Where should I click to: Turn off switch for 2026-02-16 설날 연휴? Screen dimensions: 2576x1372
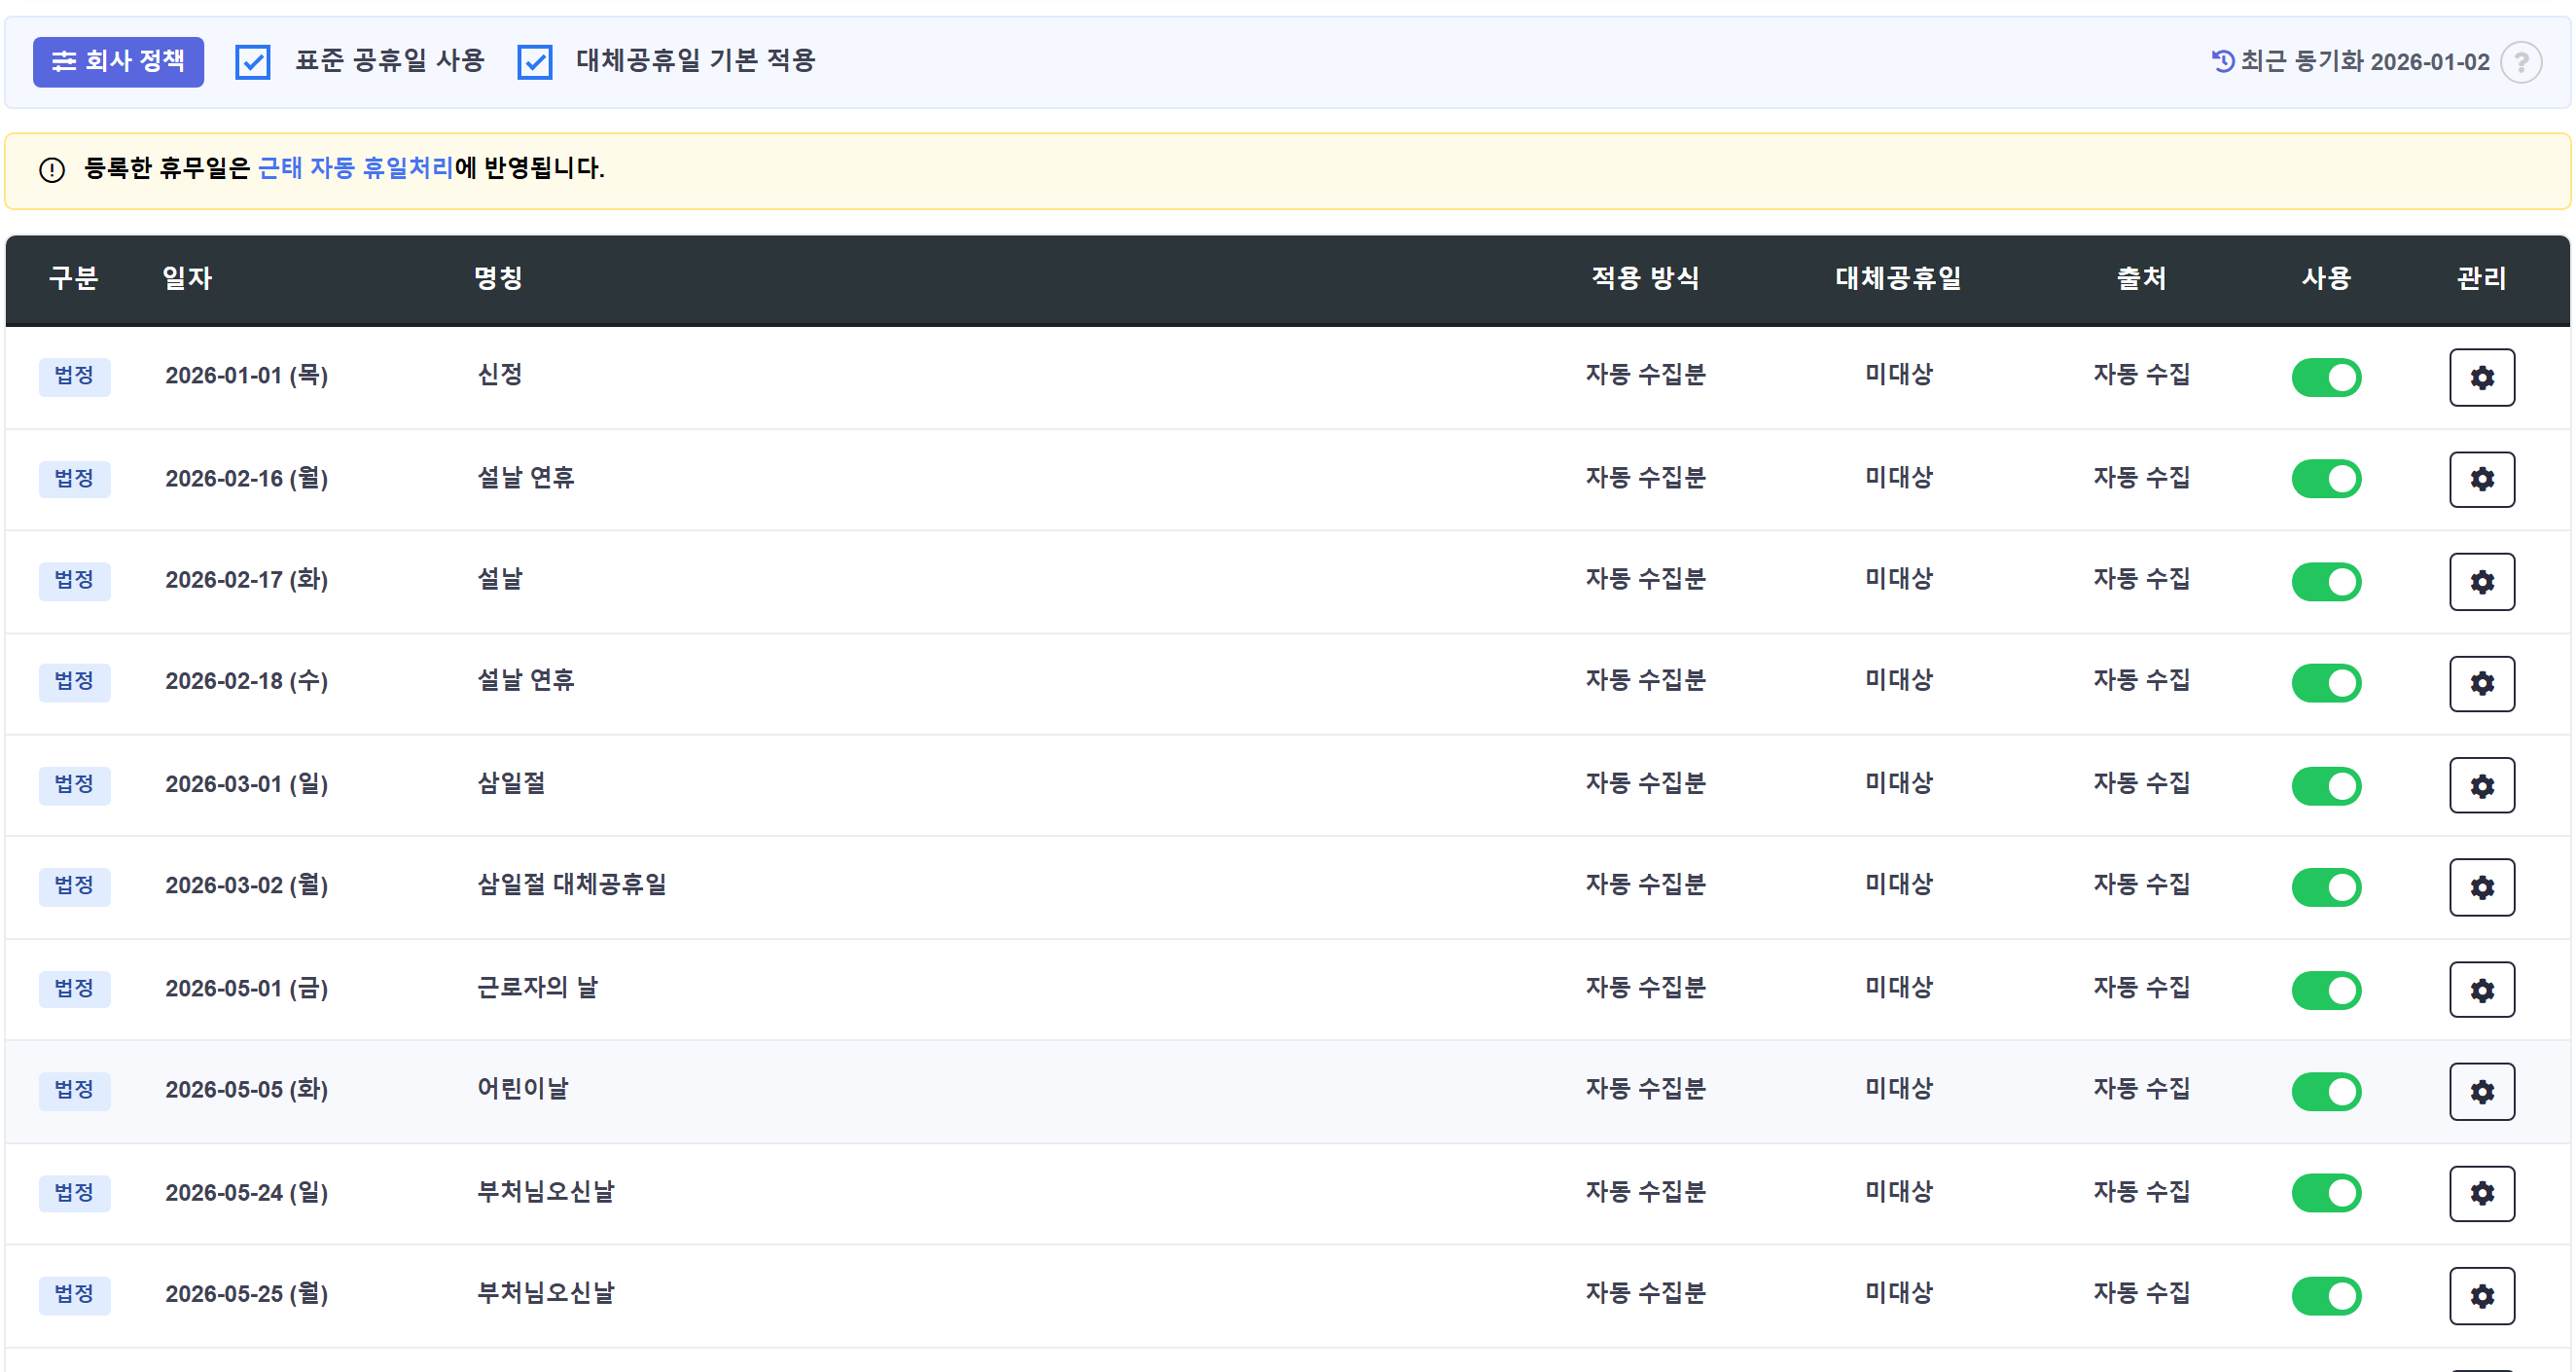coord(2326,479)
